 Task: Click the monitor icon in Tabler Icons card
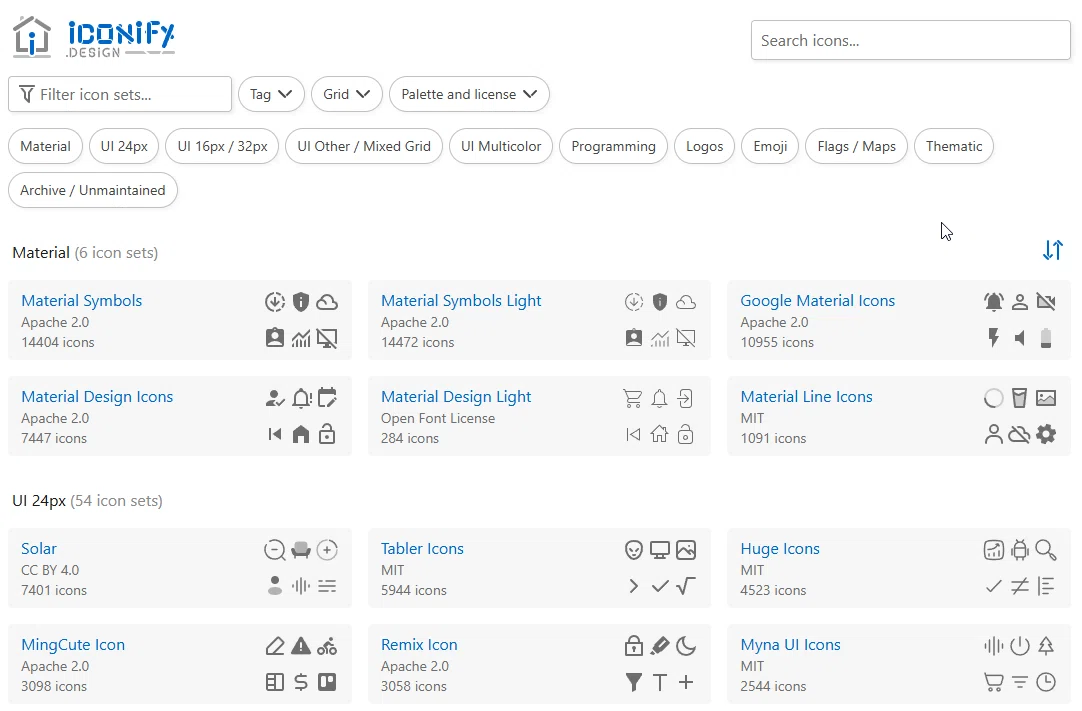pyautogui.click(x=660, y=550)
